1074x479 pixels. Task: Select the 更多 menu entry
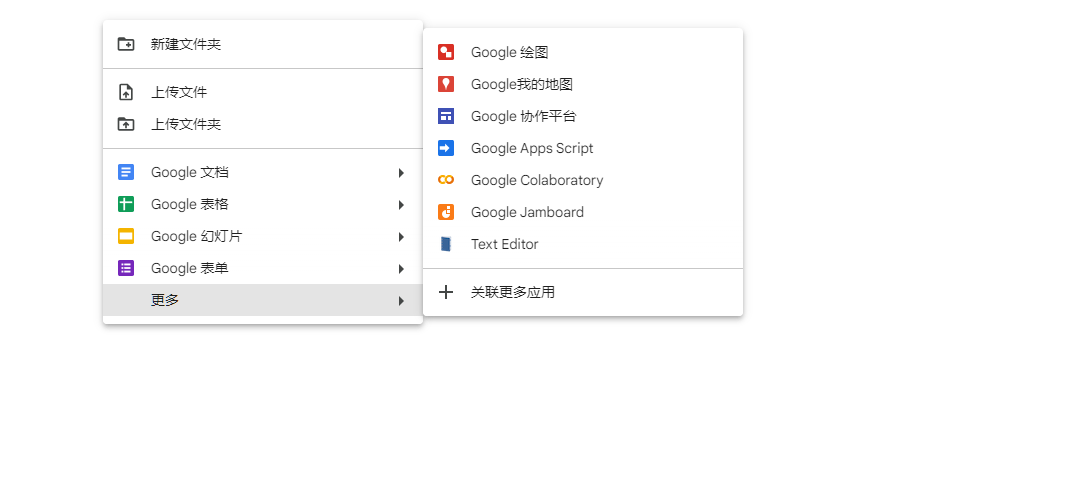(263, 300)
